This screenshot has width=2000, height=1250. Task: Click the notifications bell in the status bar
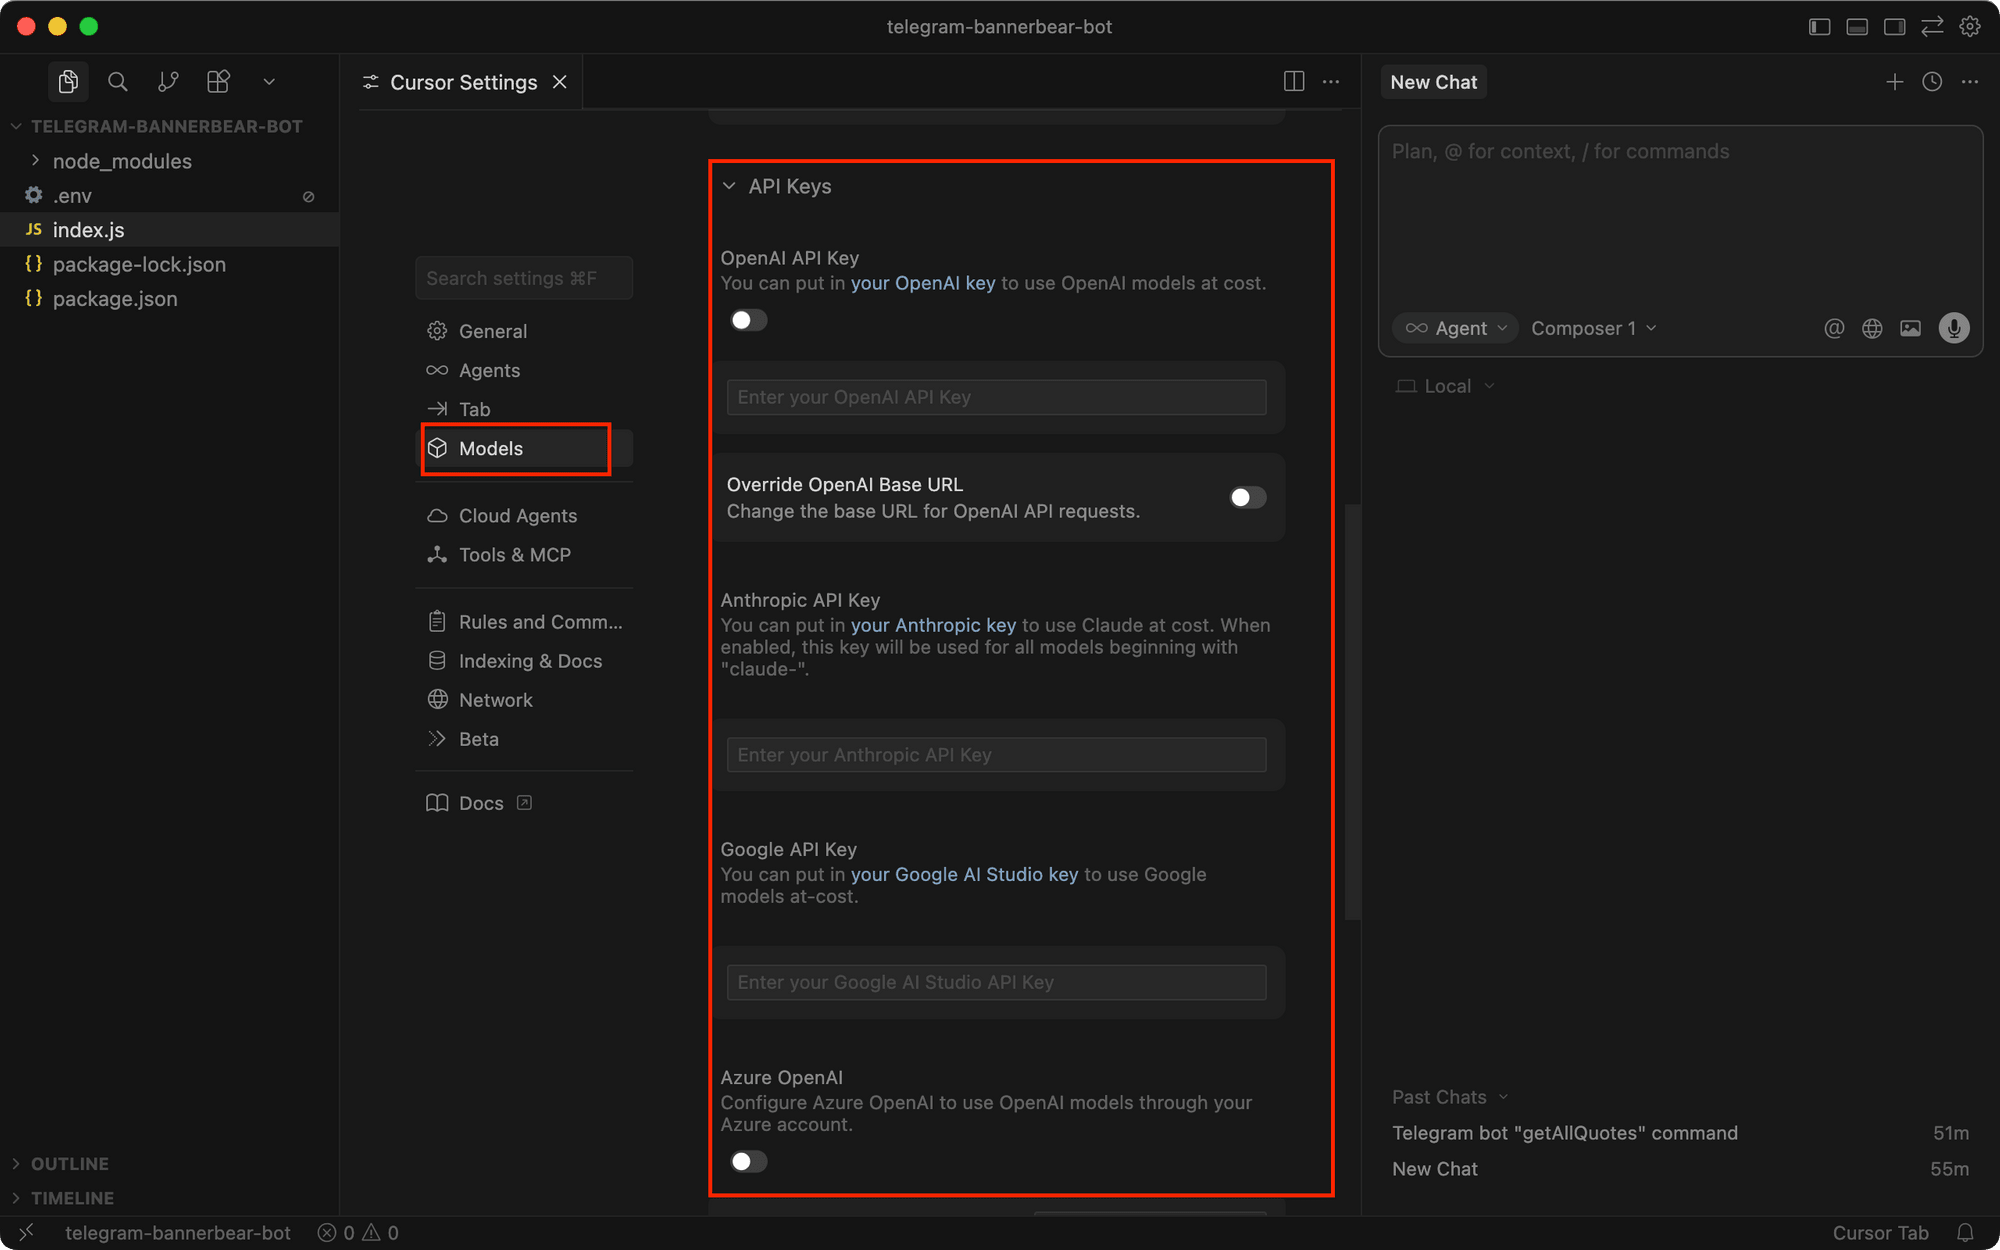pos(1966,1233)
